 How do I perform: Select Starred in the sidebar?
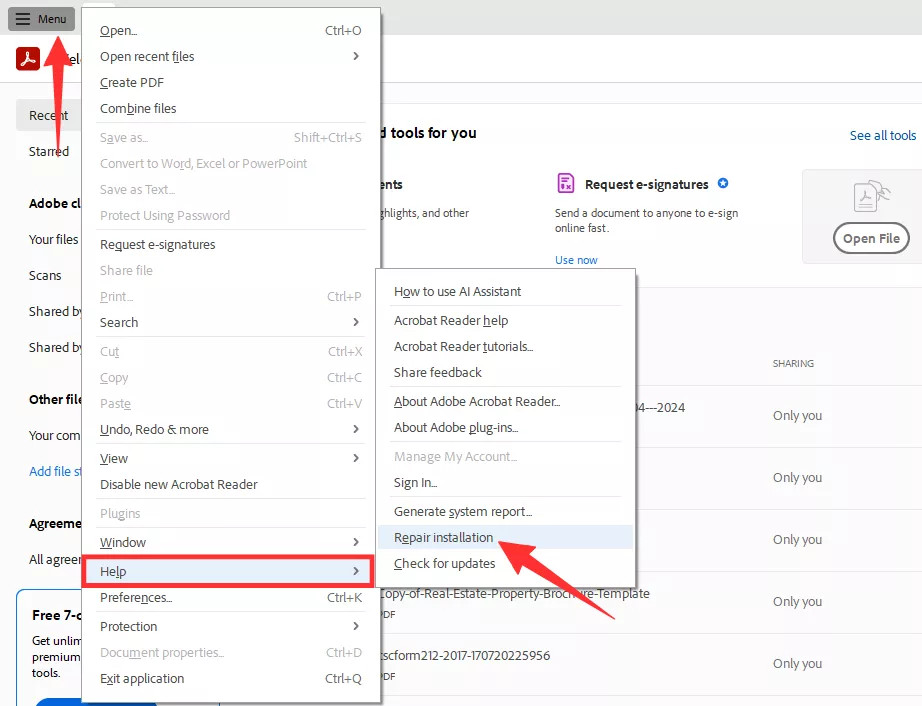pyautogui.click(x=47, y=151)
